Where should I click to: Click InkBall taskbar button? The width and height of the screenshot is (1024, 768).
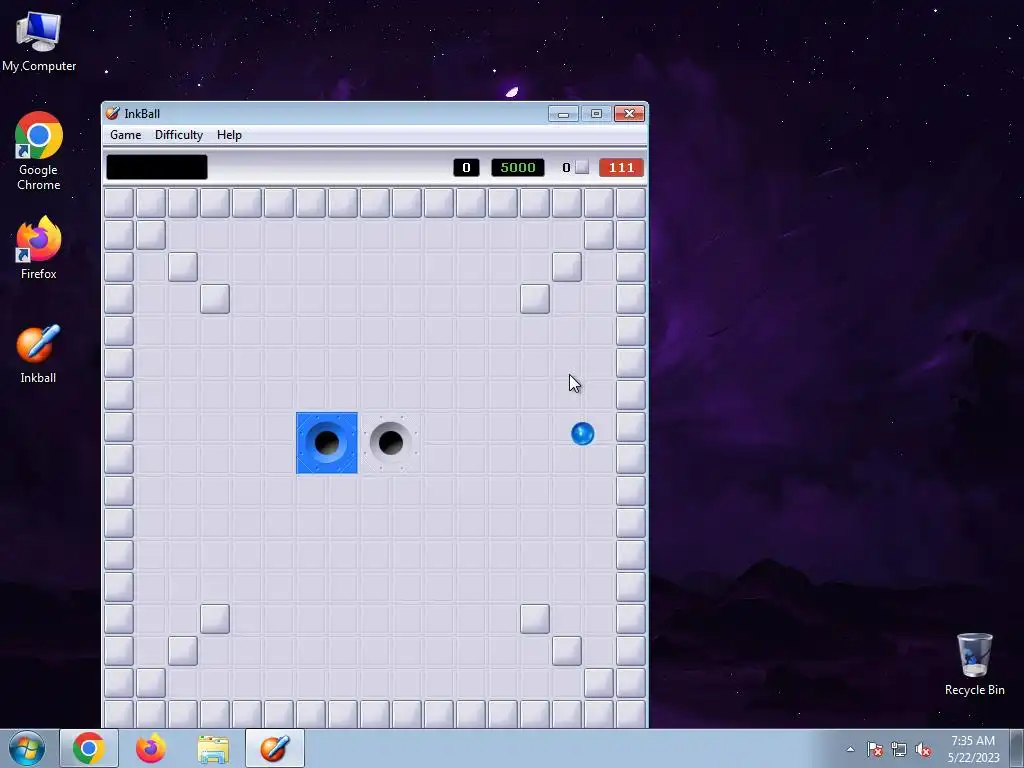click(x=275, y=748)
